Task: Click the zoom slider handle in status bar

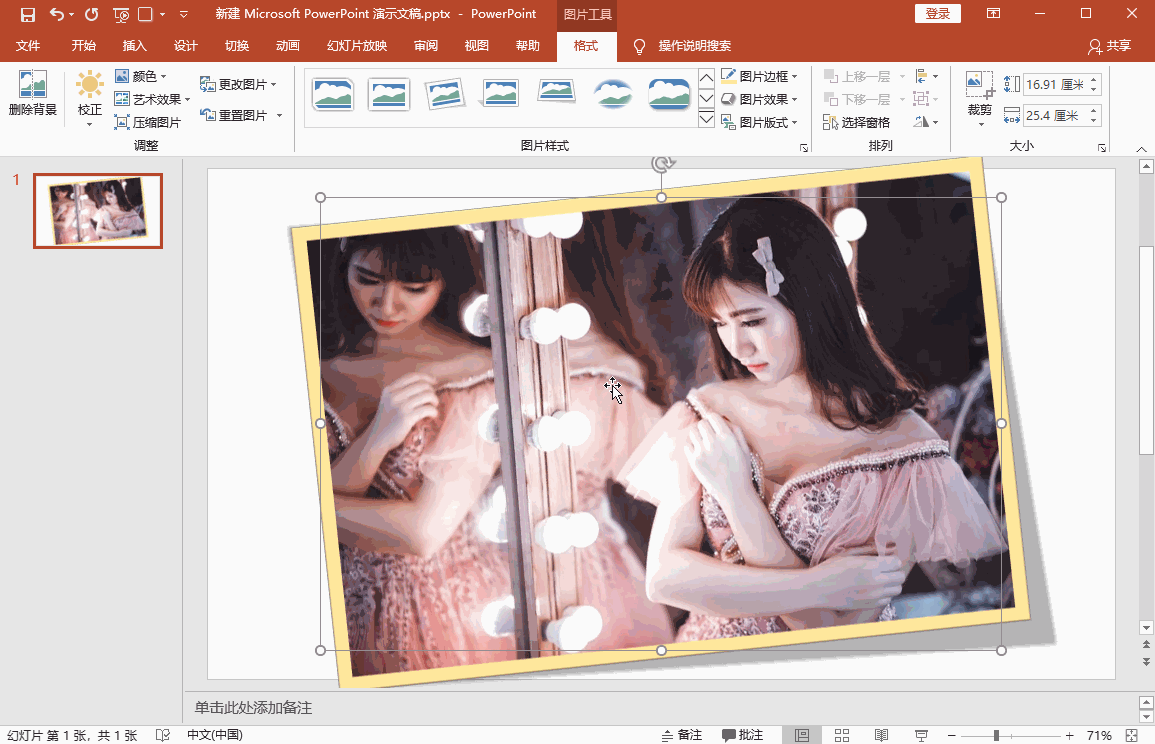Action: pos(996,735)
